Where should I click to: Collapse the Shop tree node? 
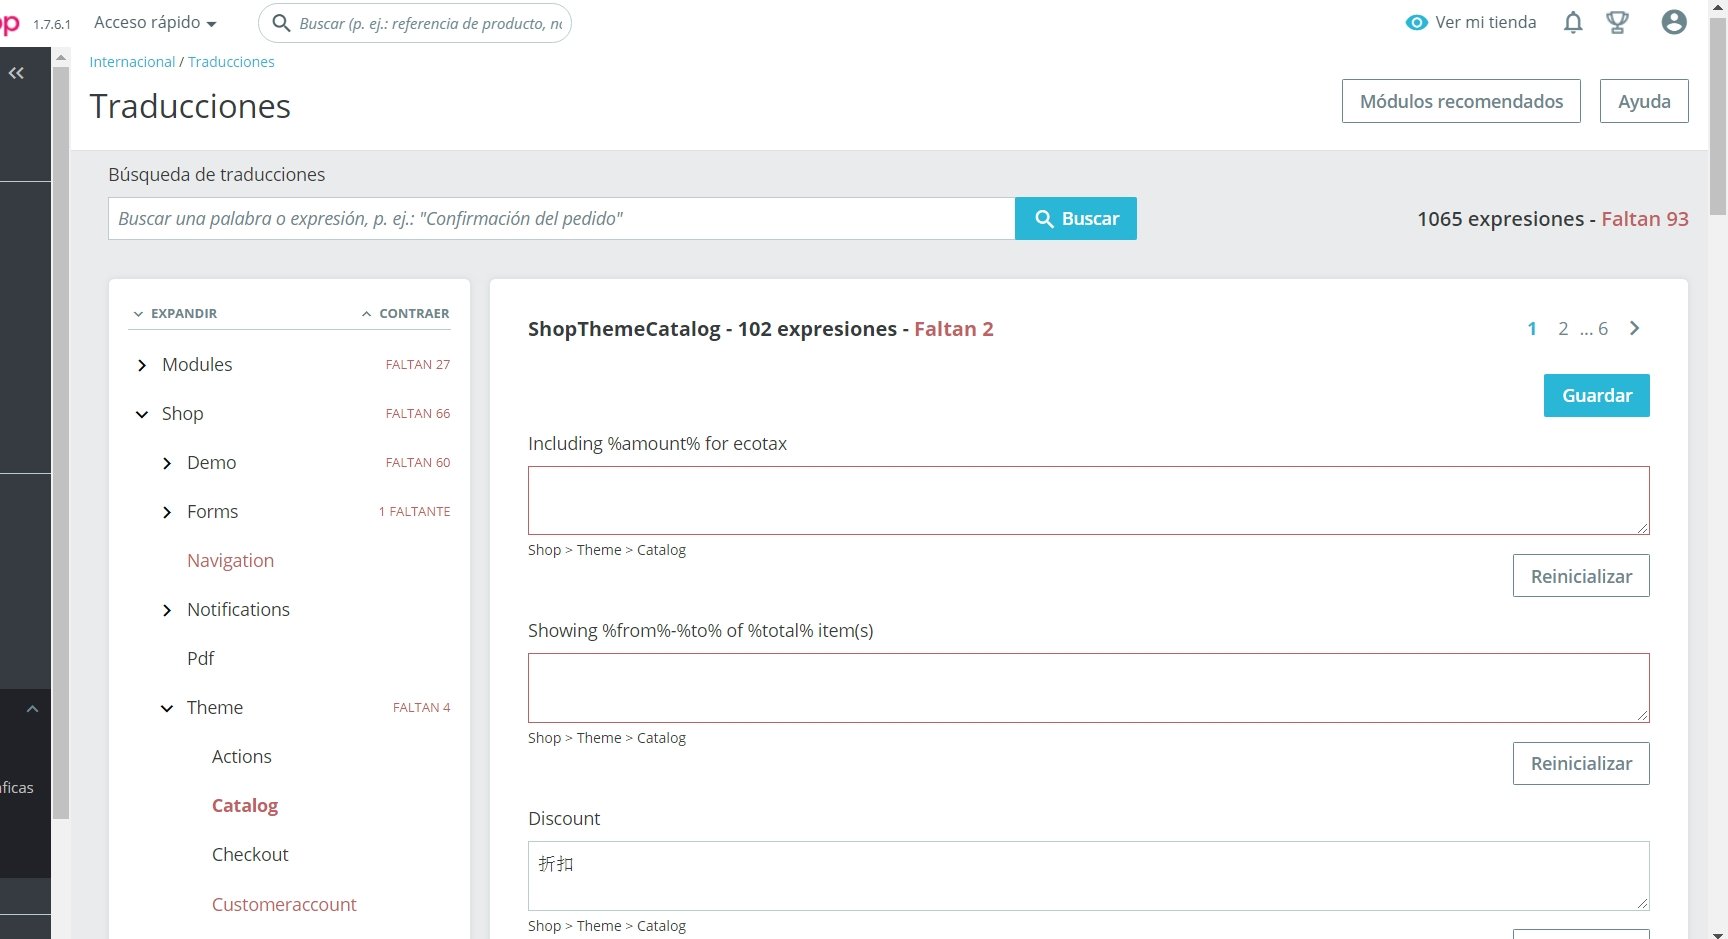[x=142, y=414]
